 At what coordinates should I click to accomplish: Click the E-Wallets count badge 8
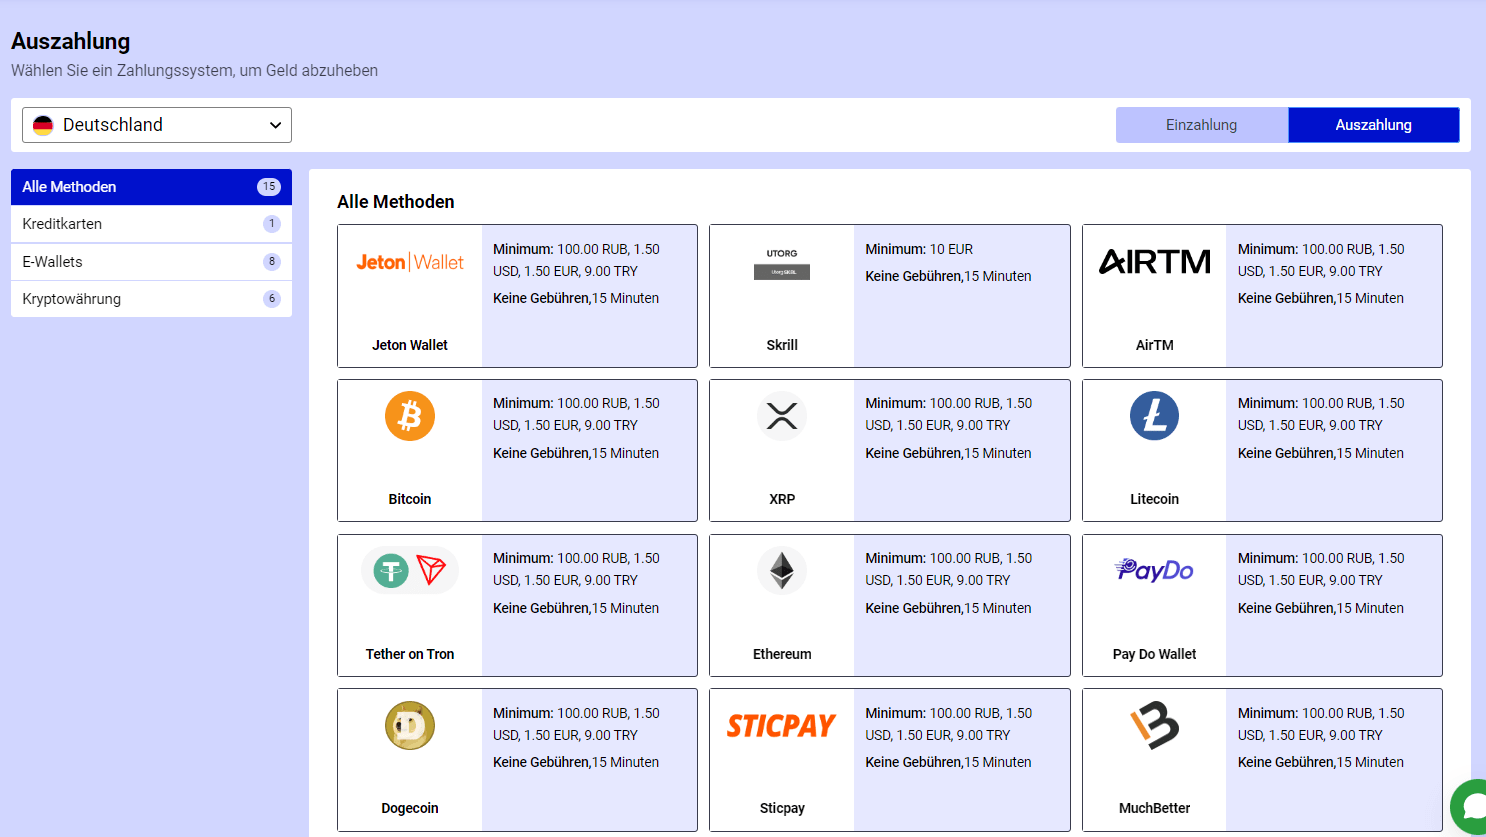pos(272,262)
